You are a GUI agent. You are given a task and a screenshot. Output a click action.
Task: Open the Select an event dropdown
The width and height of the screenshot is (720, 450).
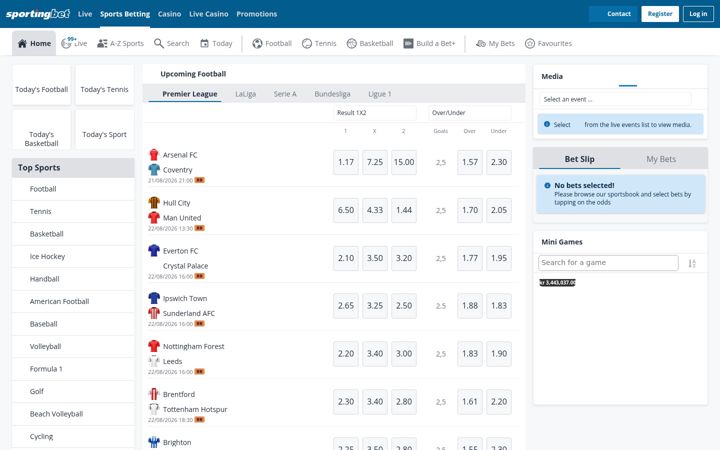[x=615, y=99]
